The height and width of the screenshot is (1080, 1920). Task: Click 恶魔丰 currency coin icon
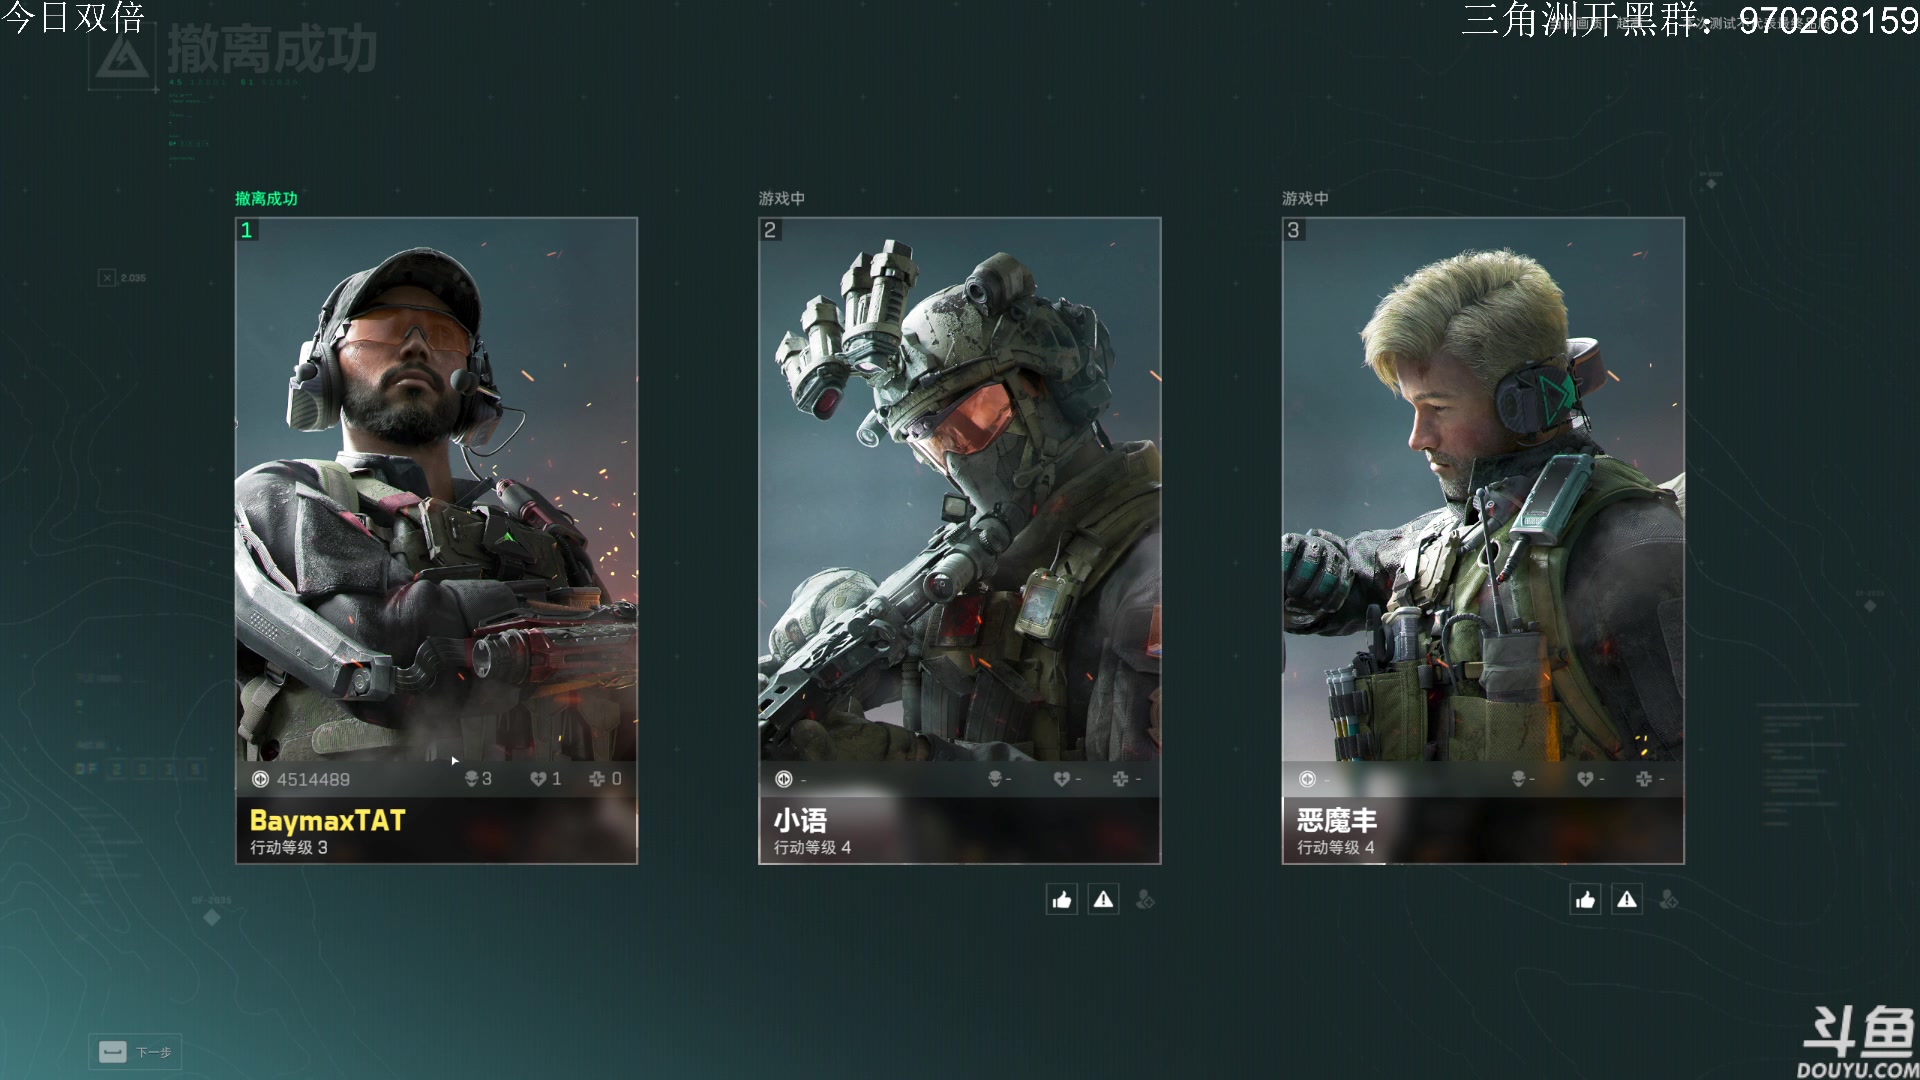click(x=1307, y=779)
